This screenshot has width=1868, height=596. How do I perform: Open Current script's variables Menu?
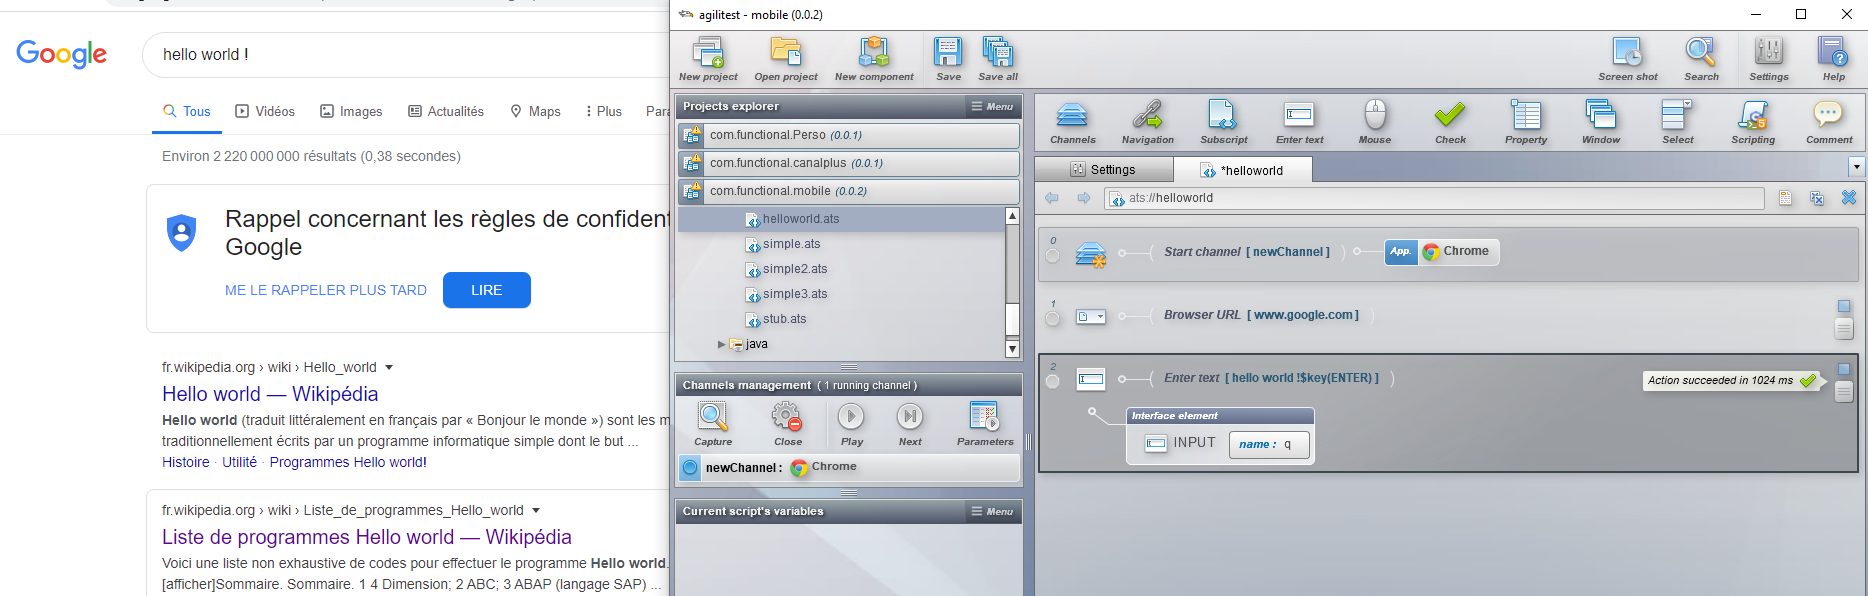click(992, 511)
